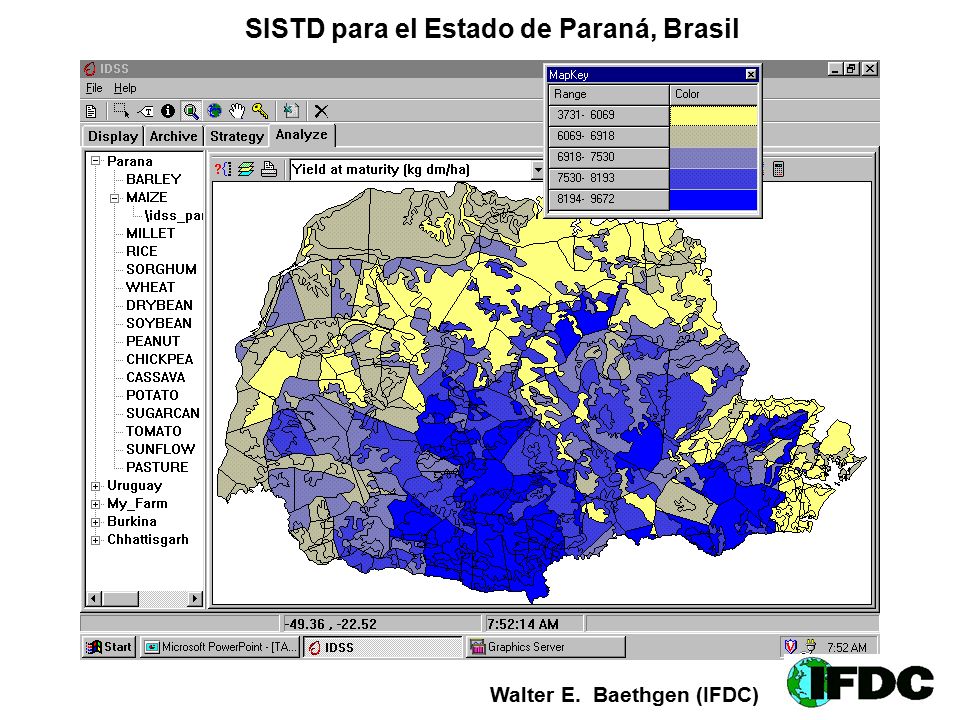Expand the Chhattisgarh tree node
Image resolution: width=960 pixels, height=720 pixels.
pyautogui.click(x=96, y=540)
